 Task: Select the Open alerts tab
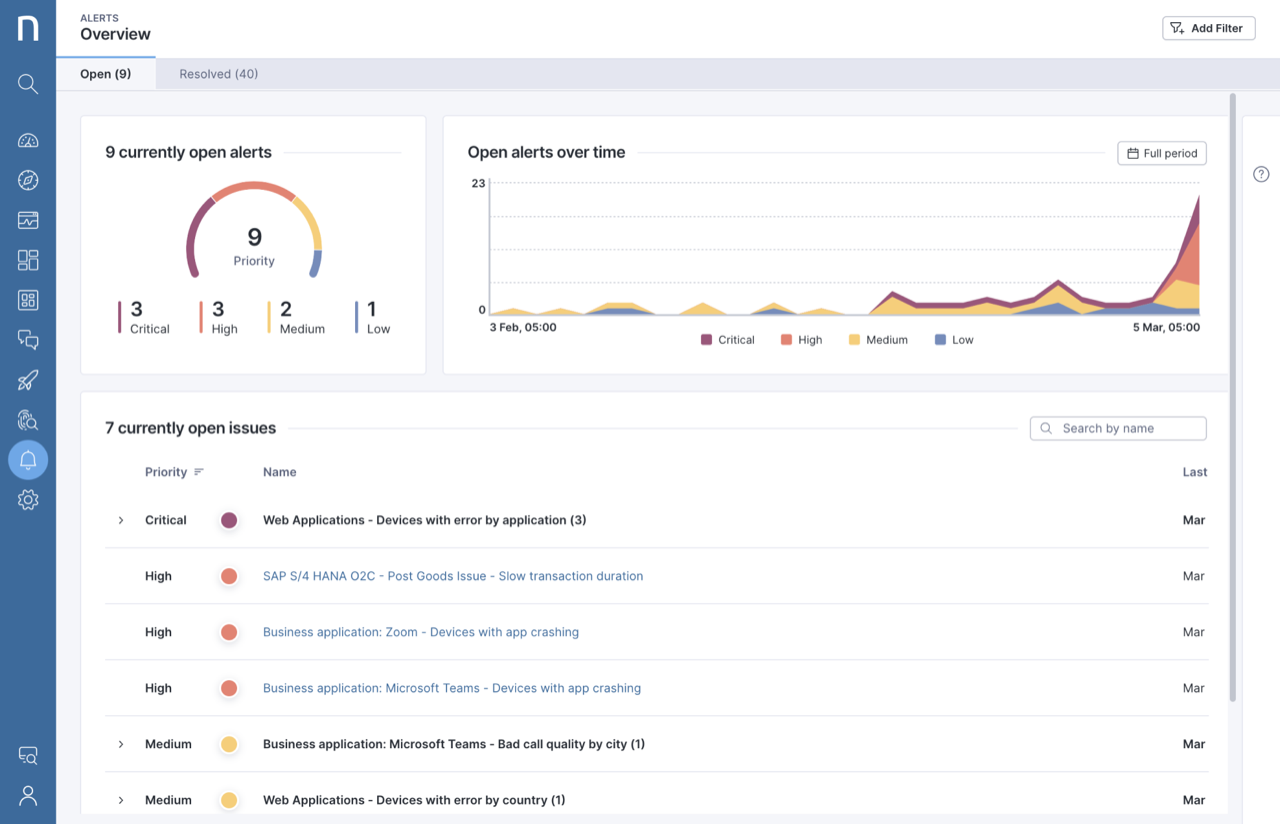106,73
